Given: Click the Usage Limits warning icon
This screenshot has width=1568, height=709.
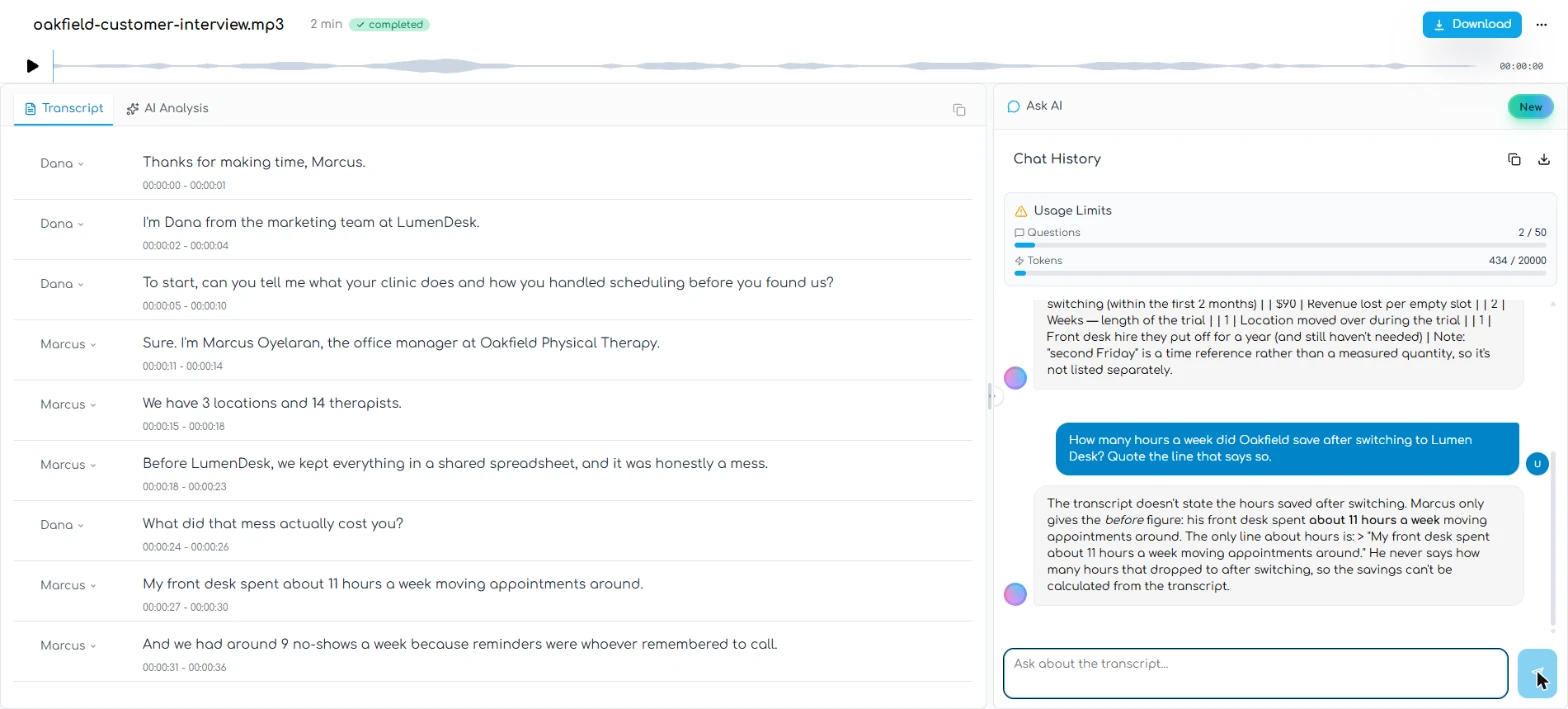Looking at the screenshot, I should click(1021, 211).
